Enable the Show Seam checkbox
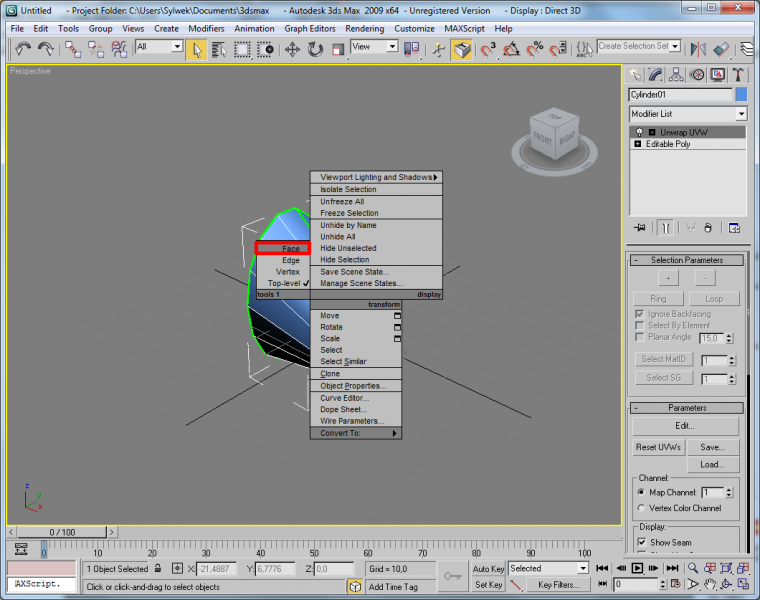 (x=641, y=542)
